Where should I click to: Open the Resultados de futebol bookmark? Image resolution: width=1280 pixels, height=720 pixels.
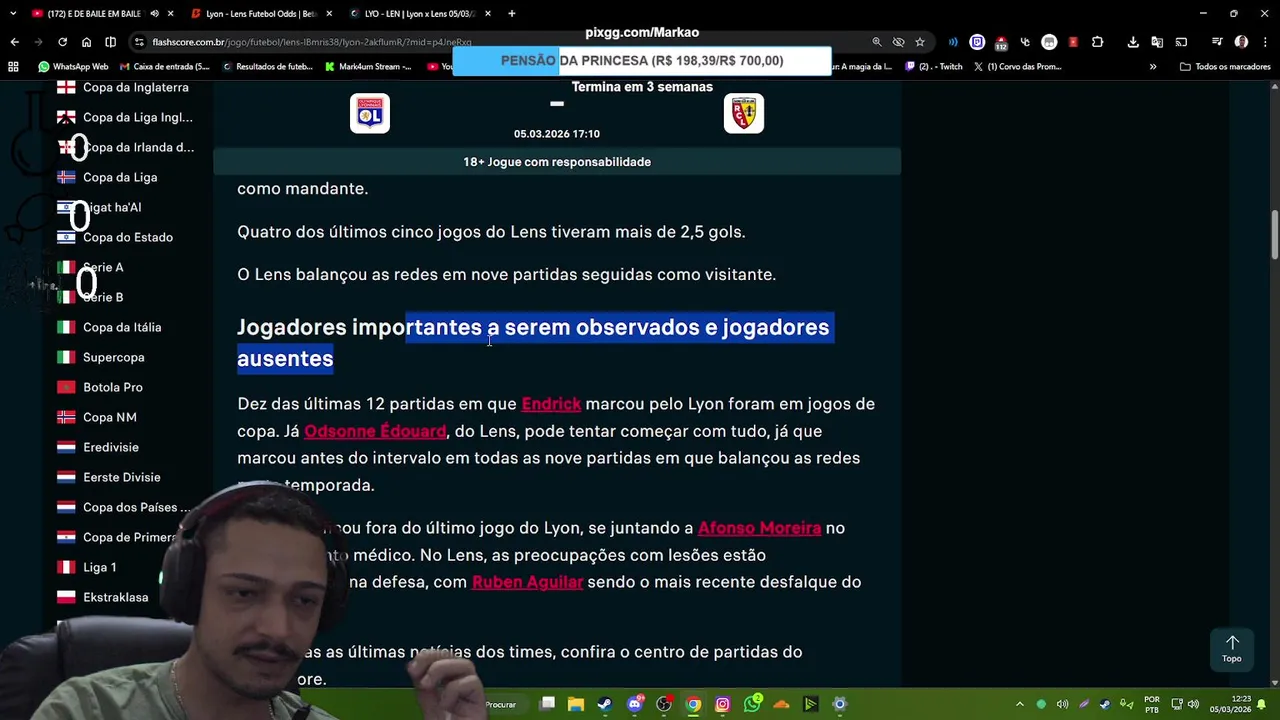(267, 67)
